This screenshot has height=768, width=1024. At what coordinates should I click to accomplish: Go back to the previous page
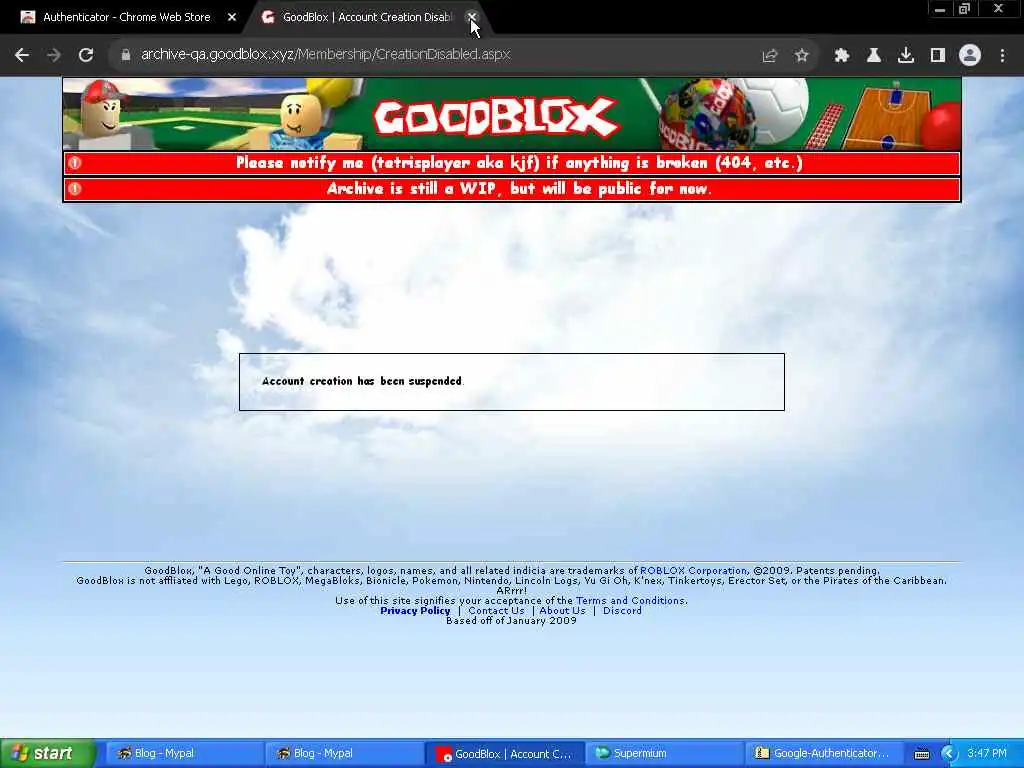click(22, 55)
